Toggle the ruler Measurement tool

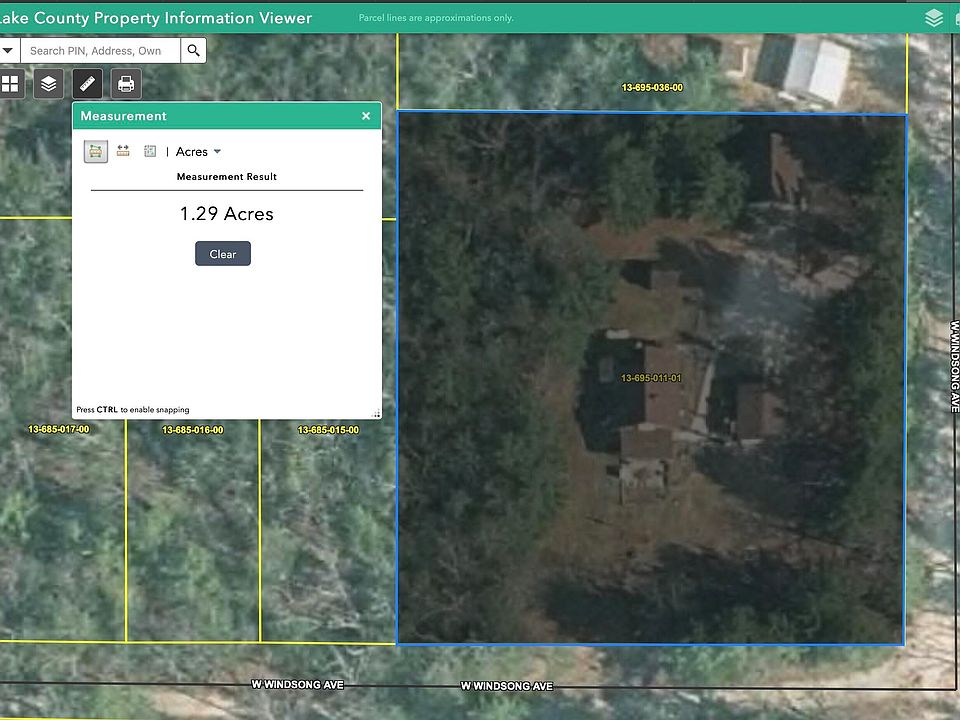tap(87, 84)
